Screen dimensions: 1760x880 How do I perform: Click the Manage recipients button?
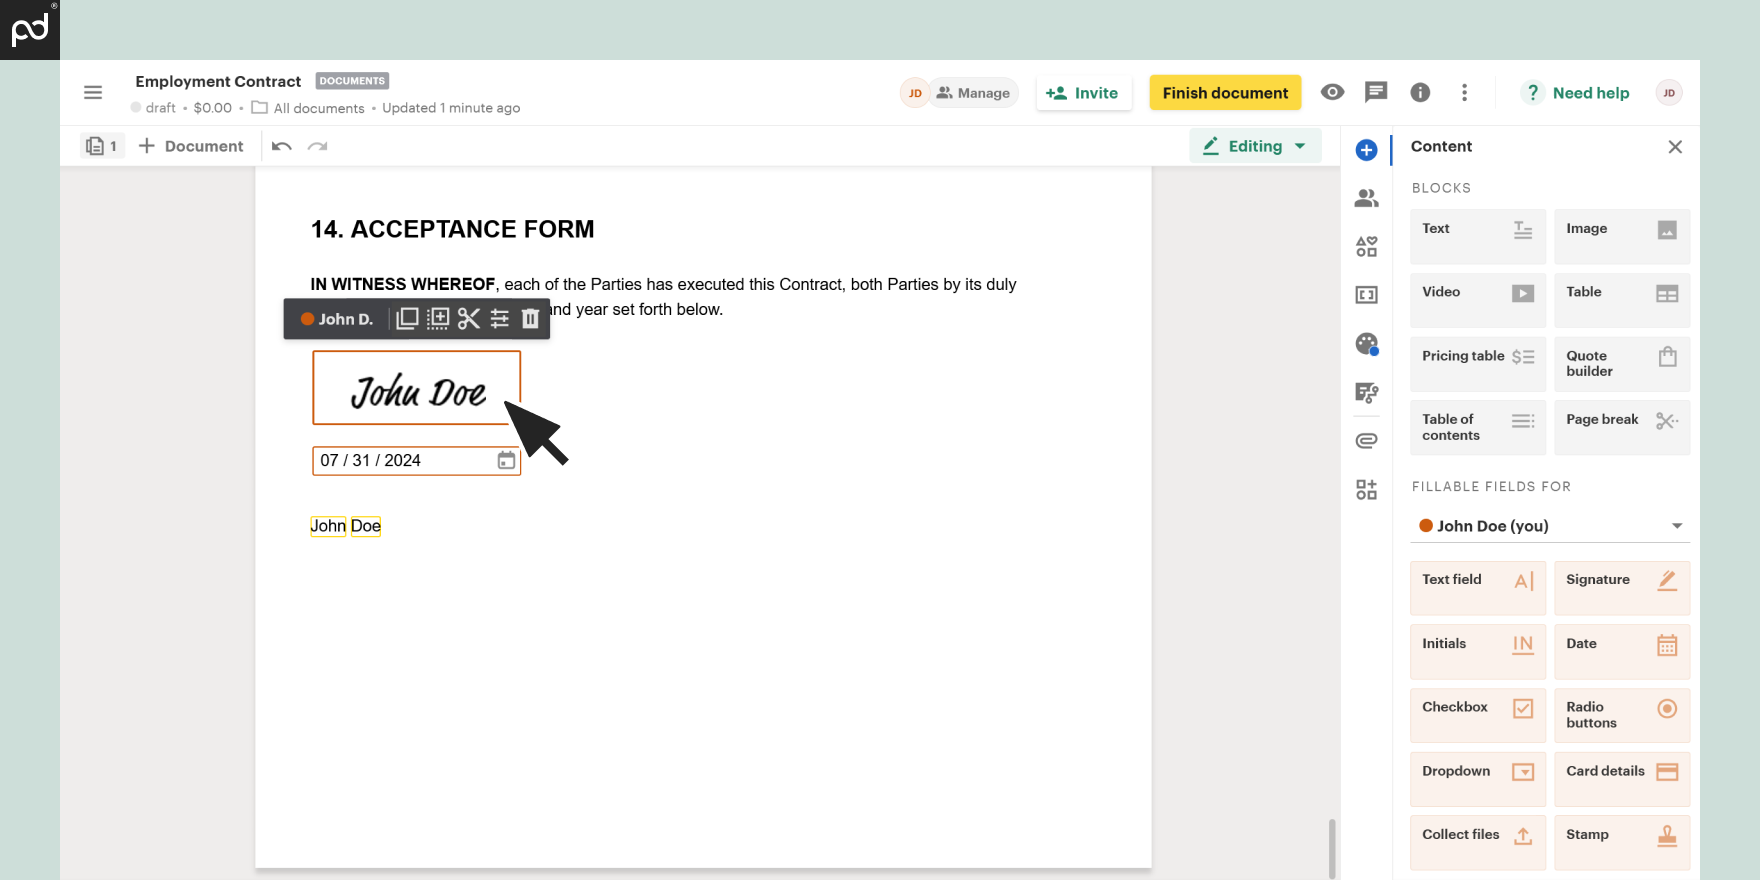974,93
